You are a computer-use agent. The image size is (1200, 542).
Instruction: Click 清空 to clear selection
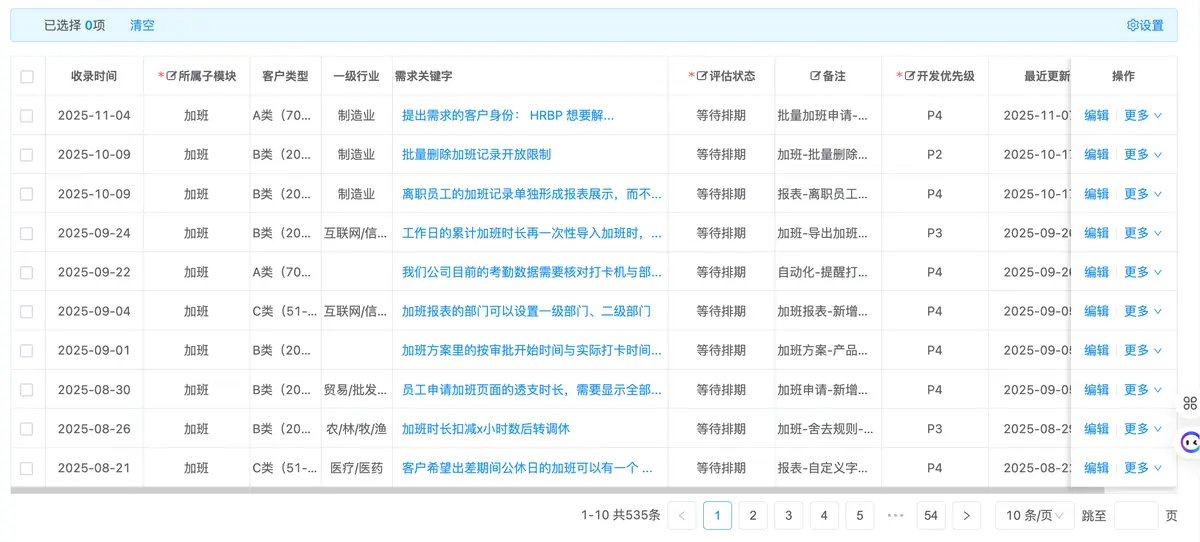click(x=142, y=26)
